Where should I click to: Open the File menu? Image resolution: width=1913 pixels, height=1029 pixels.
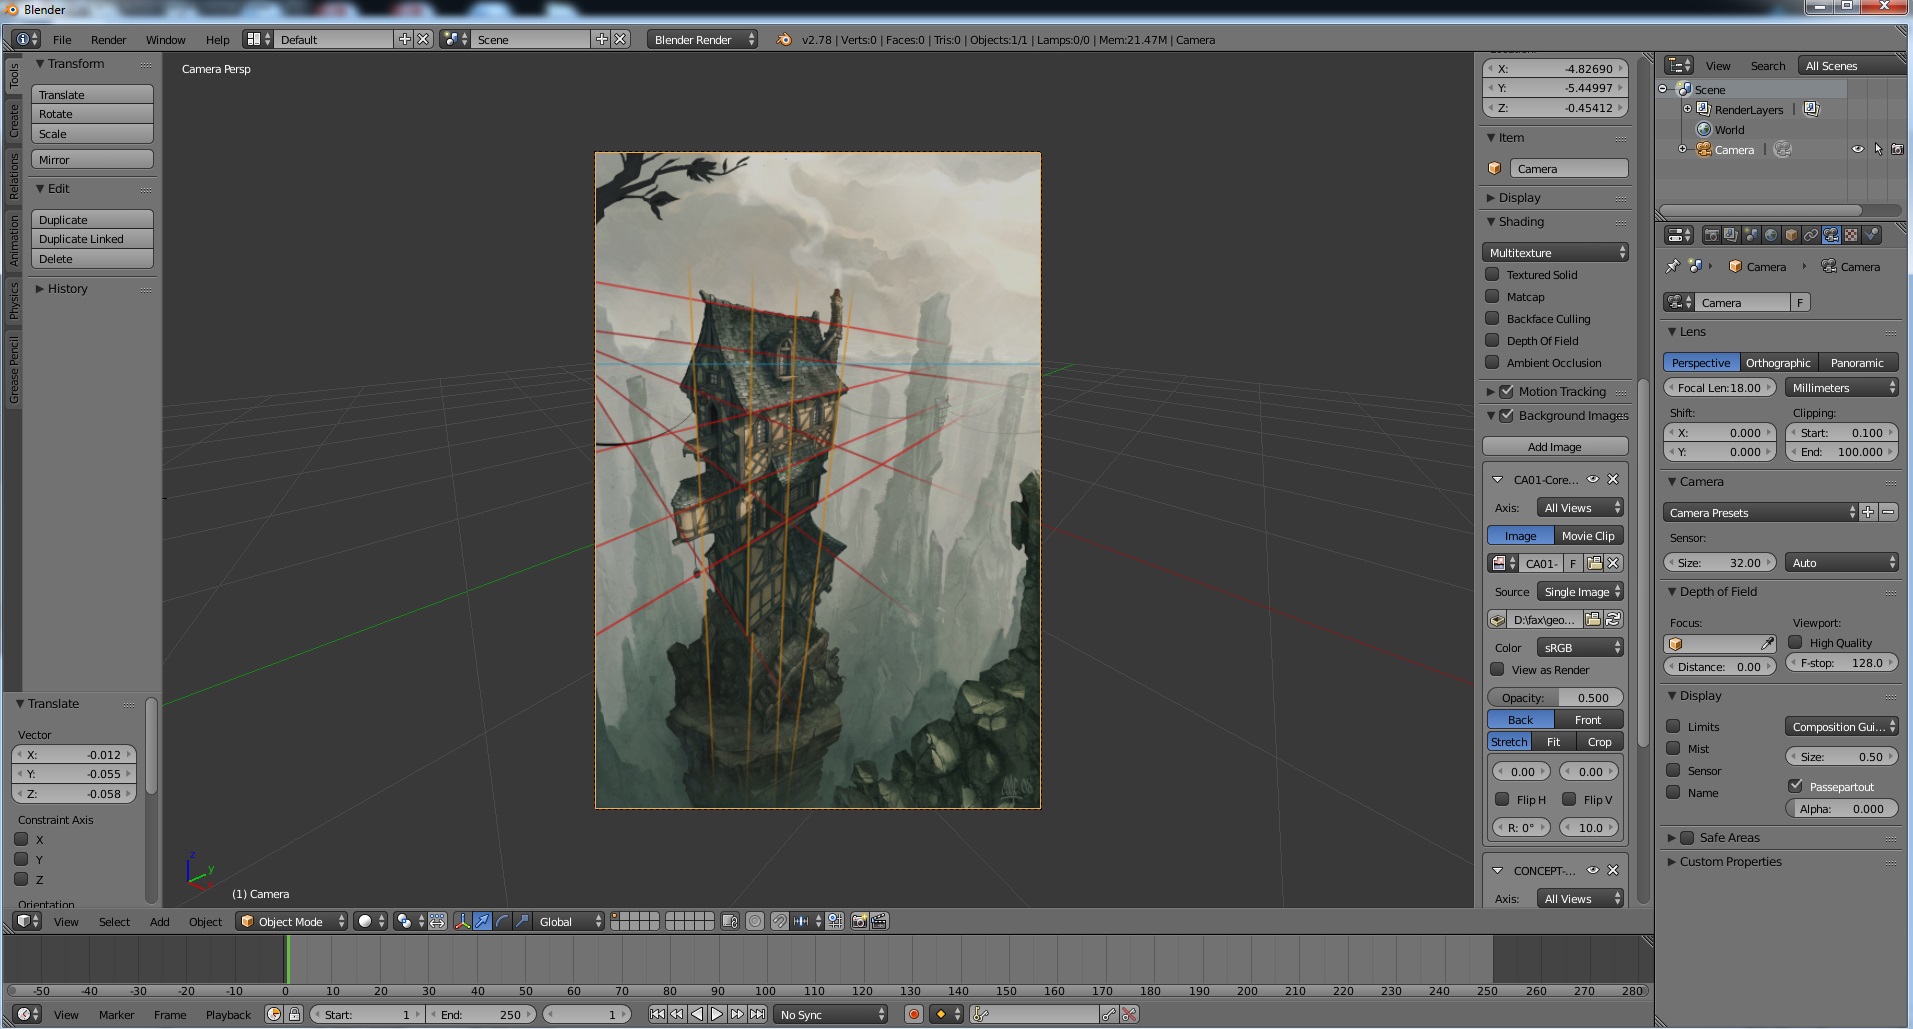click(62, 39)
